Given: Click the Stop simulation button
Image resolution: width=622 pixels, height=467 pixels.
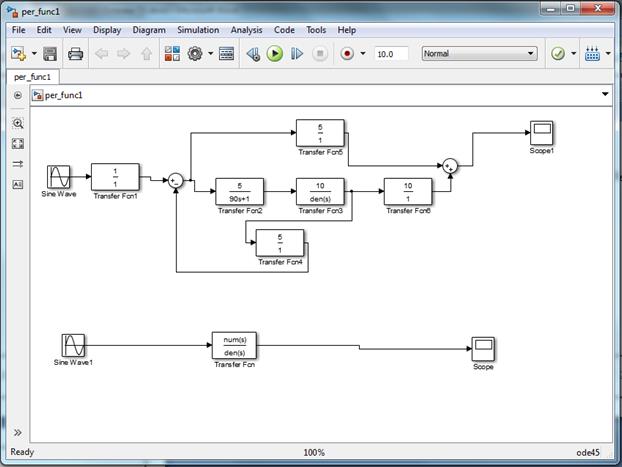Looking at the screenshot, I should [320, 54].
